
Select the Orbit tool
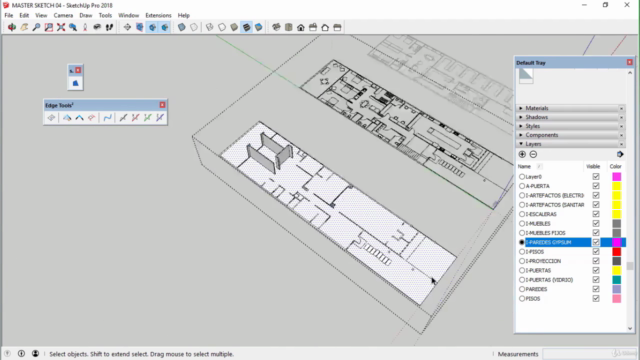pyautogui.click(x=12, y=27)
